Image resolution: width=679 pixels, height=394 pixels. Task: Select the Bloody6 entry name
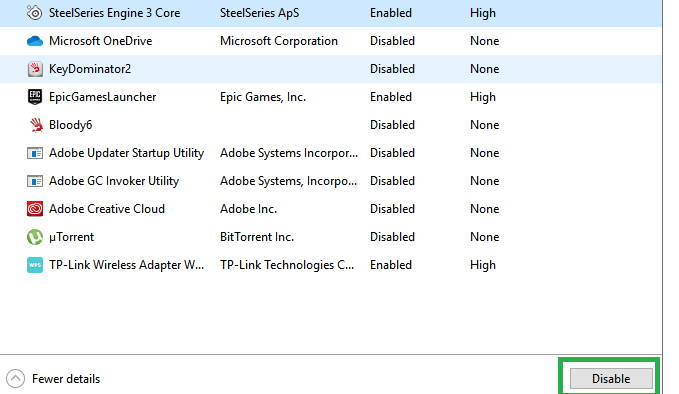coord(70,125)
